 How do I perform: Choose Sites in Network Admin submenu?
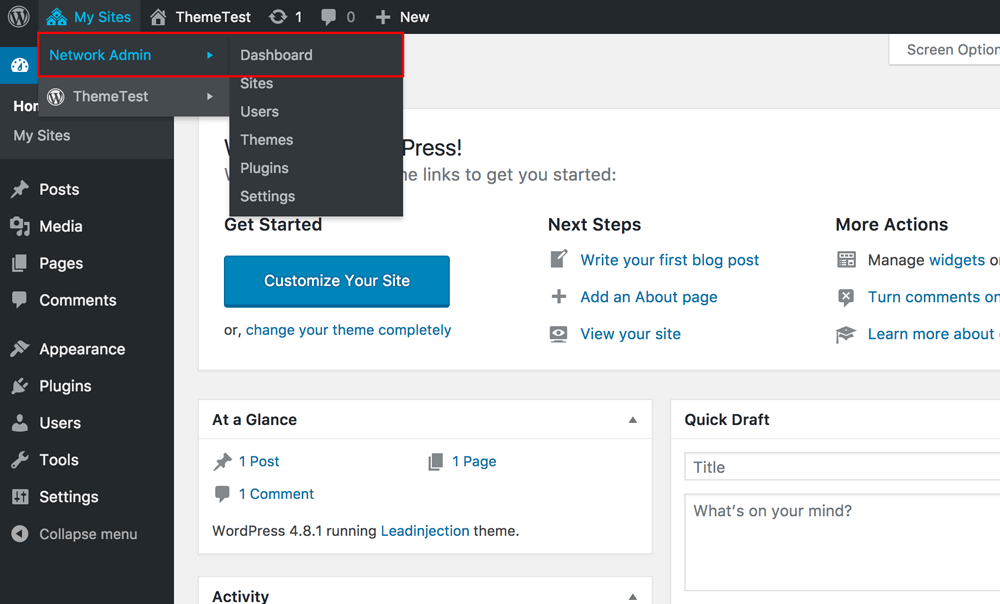tap(256, 84)
